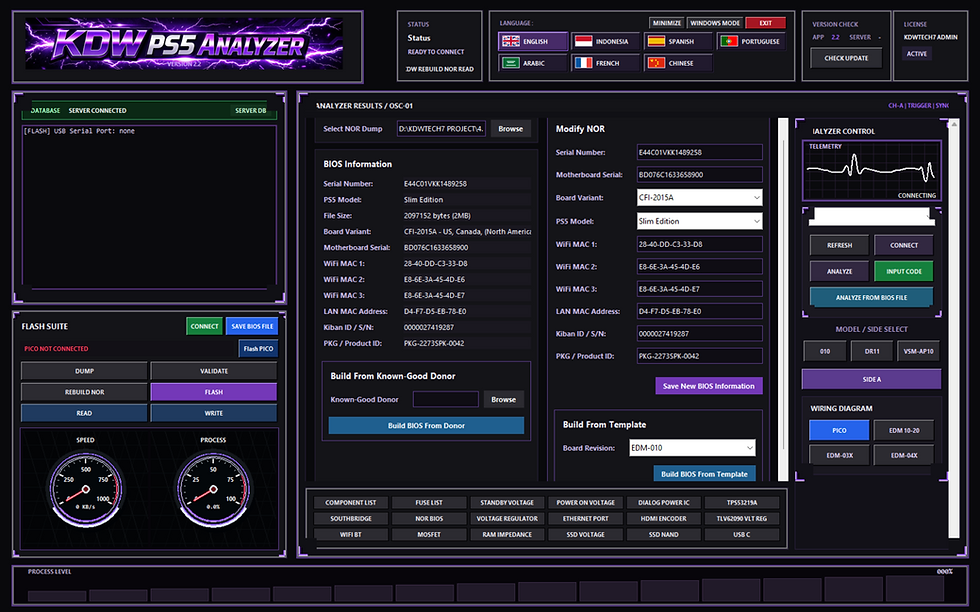Select model DR11
This screenshot has width=980, height=612.
pyautogui.click(x=872, y=351)
